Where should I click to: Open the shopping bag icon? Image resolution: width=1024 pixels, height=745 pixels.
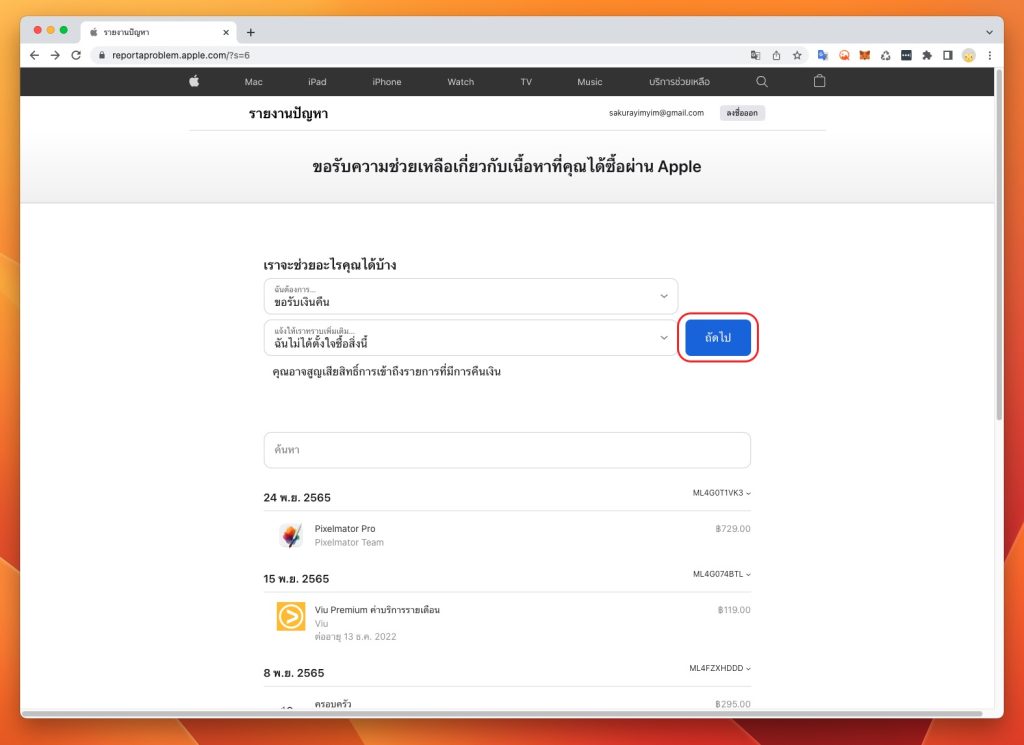tap(819, 82)
